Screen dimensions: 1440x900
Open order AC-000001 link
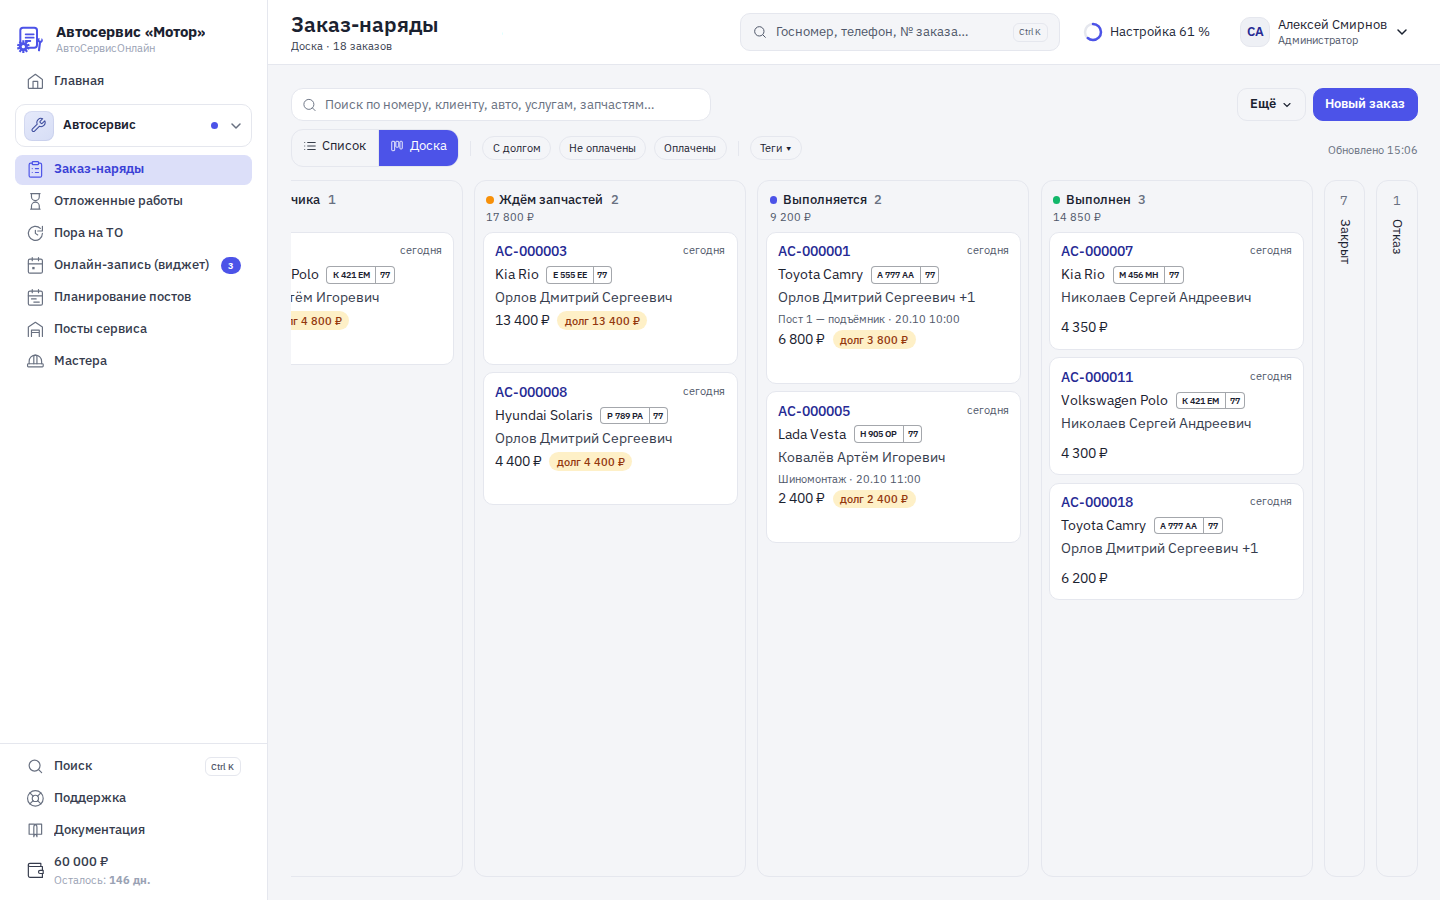(x=814, y=251)
